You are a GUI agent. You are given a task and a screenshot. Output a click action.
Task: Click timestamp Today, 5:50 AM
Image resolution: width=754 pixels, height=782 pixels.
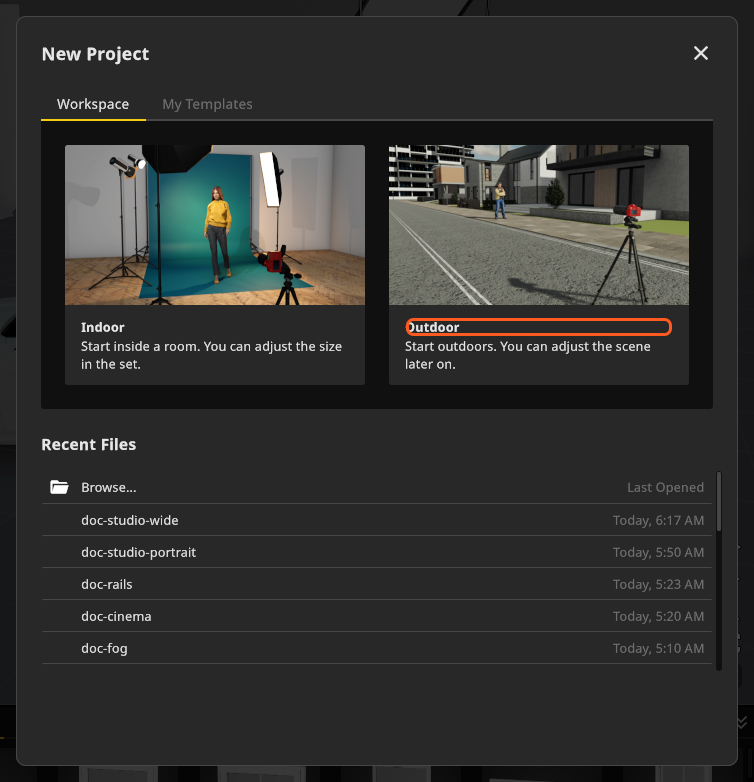pos(658,552)
